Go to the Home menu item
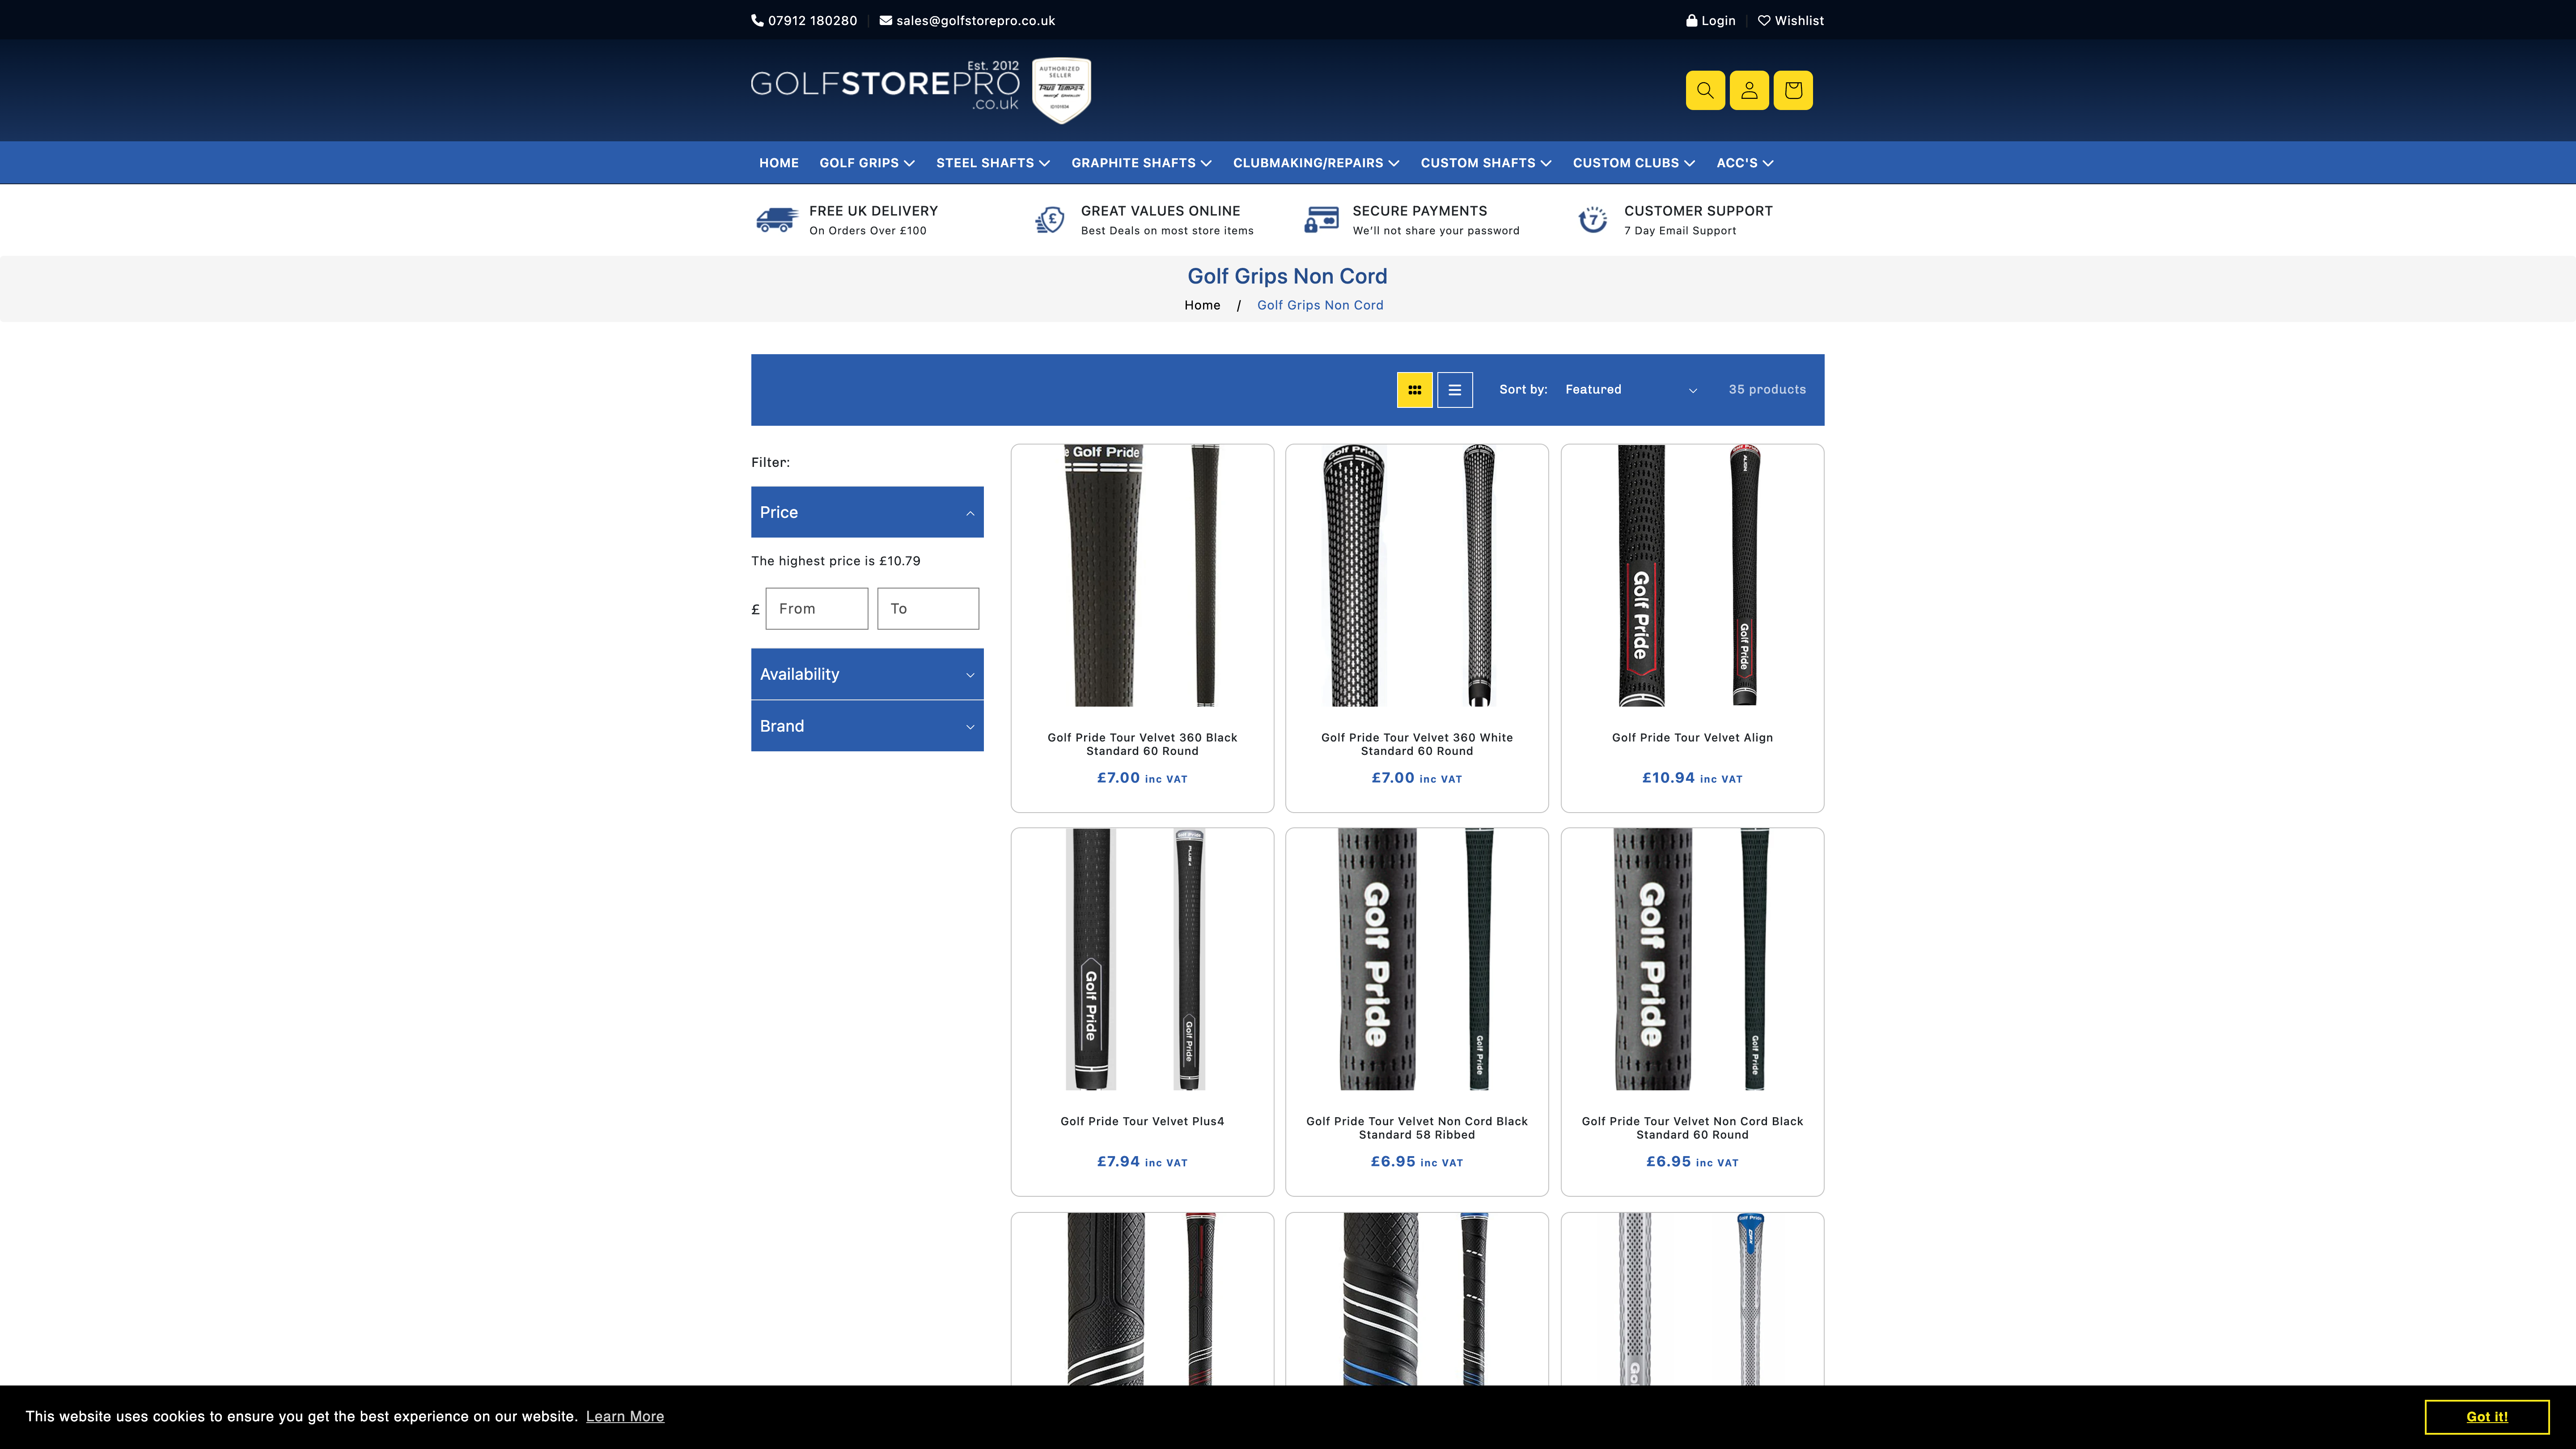2576x1449 pixels. [778, 163]
